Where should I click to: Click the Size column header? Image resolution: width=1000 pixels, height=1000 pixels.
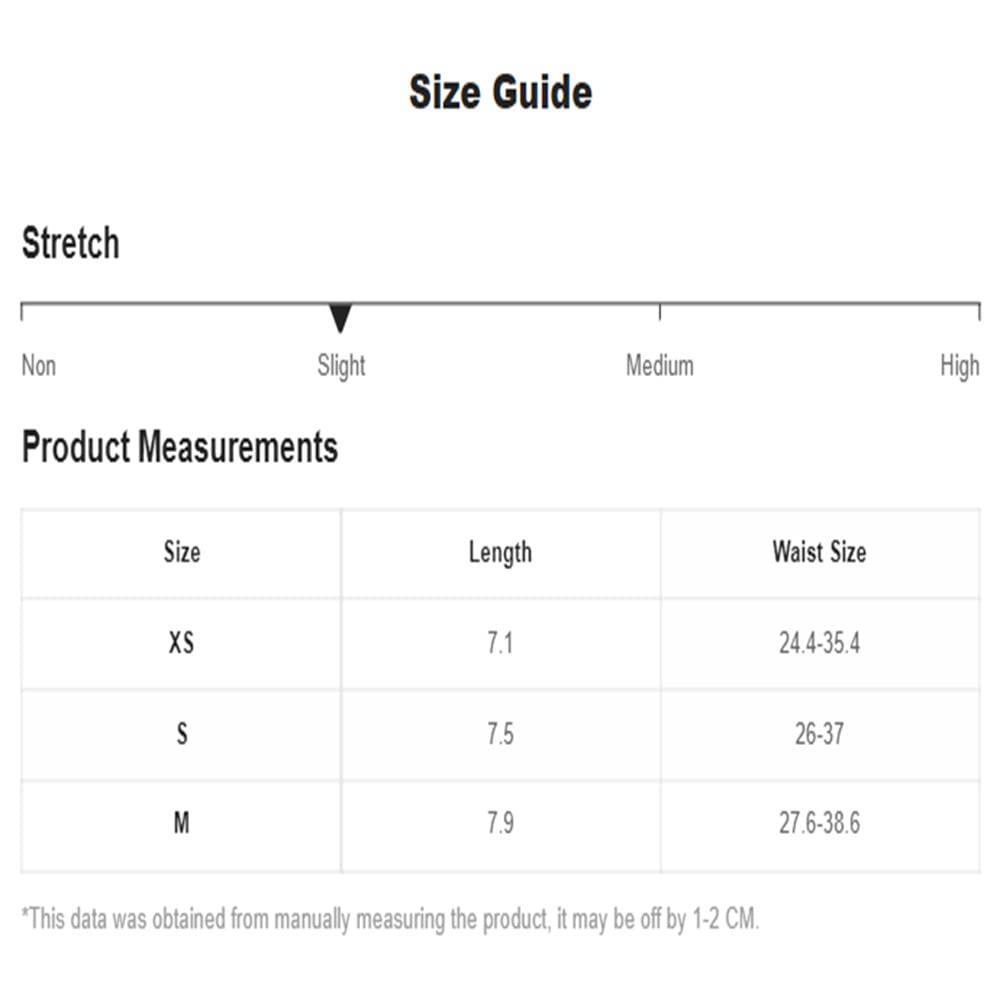pyautogui.click(x=182, y=552)
